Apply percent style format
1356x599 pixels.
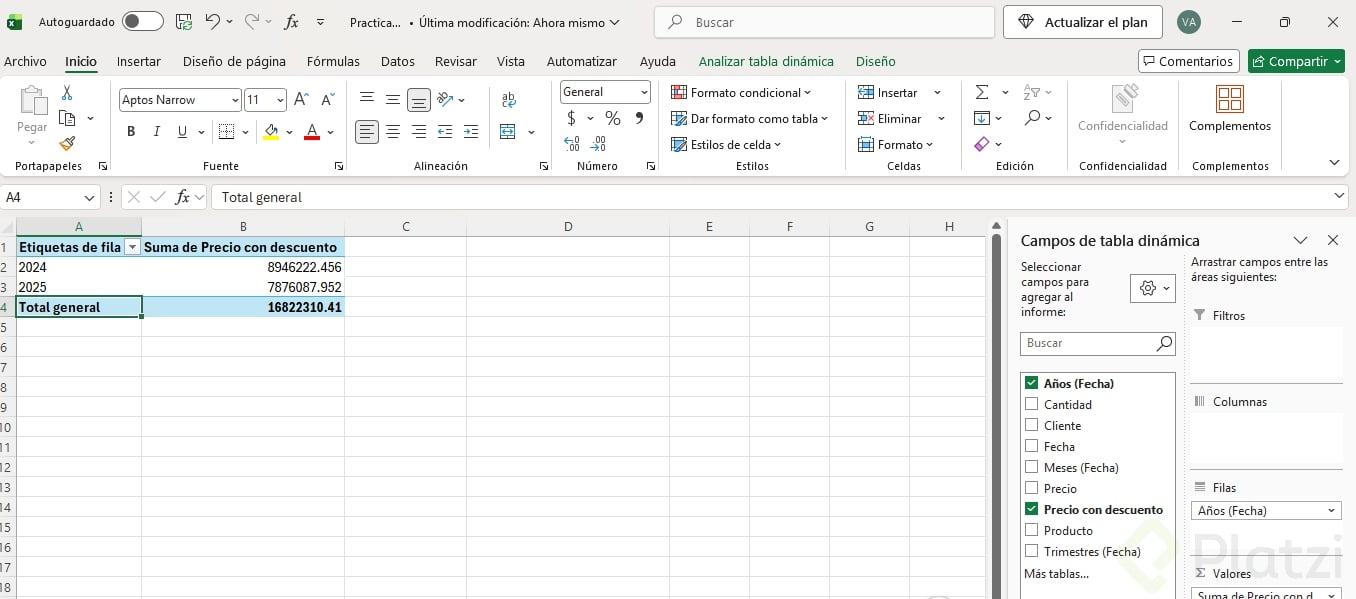(613, 118)
